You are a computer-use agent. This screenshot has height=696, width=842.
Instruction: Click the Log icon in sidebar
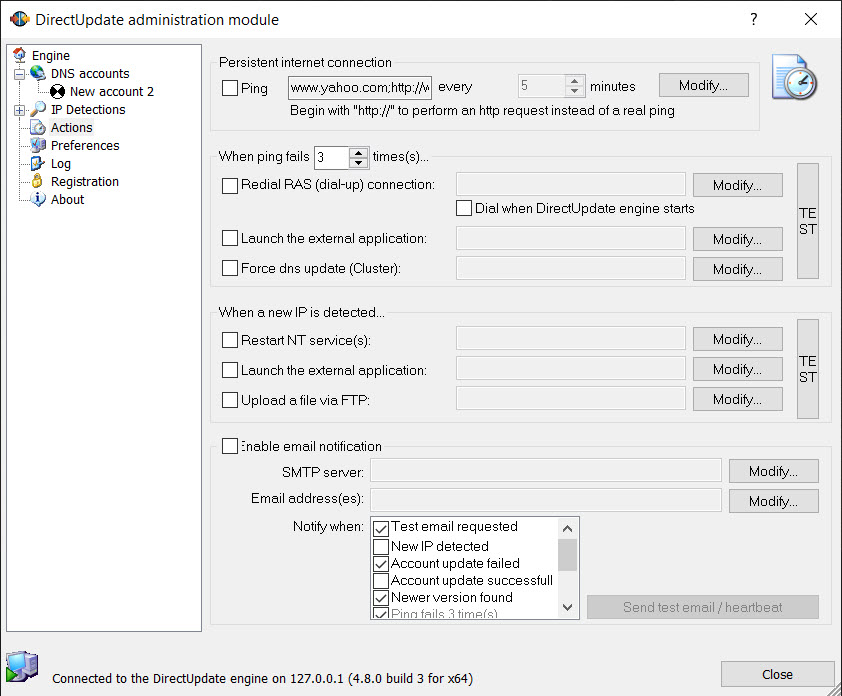(38, 163)
